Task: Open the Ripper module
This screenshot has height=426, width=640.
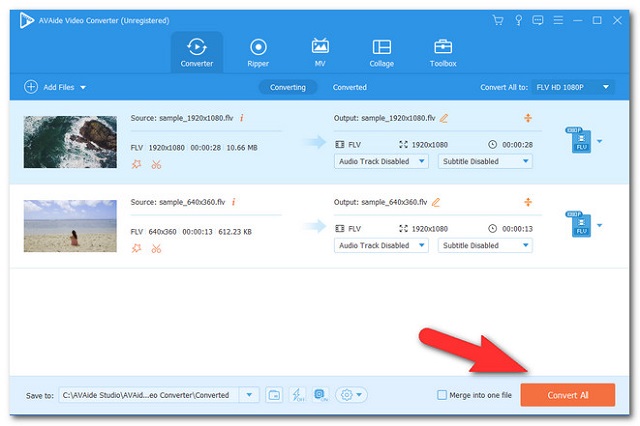Action: coord(258,52)
